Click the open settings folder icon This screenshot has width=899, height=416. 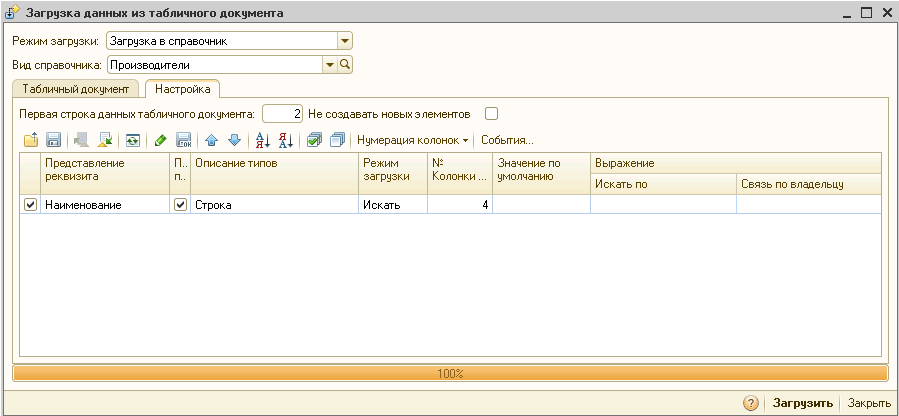[31, 140]
